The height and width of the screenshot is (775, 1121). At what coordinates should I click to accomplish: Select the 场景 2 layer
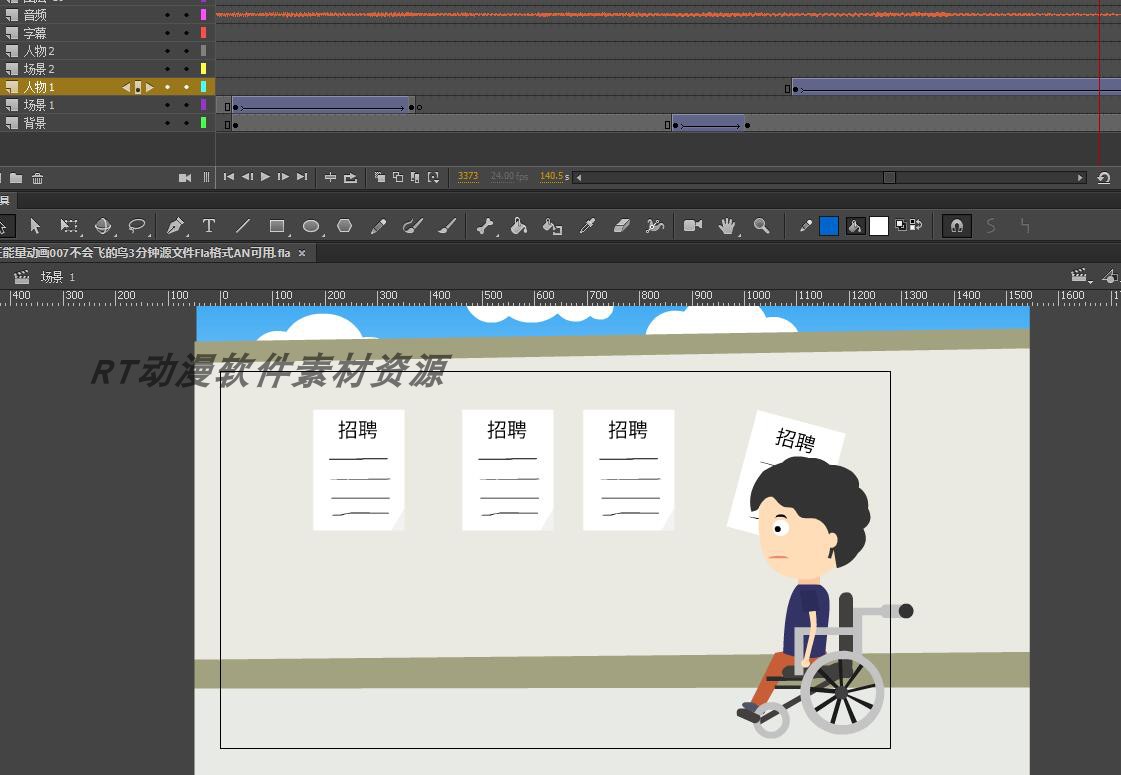coord(107,69)
